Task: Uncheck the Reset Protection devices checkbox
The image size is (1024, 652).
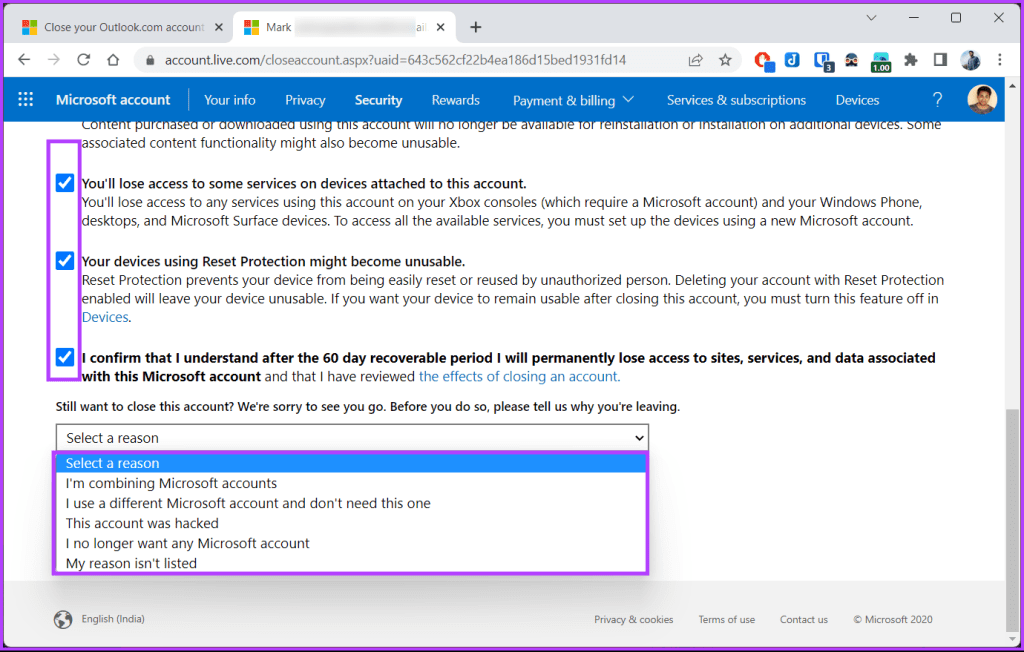Action: [x=65, y=261]
